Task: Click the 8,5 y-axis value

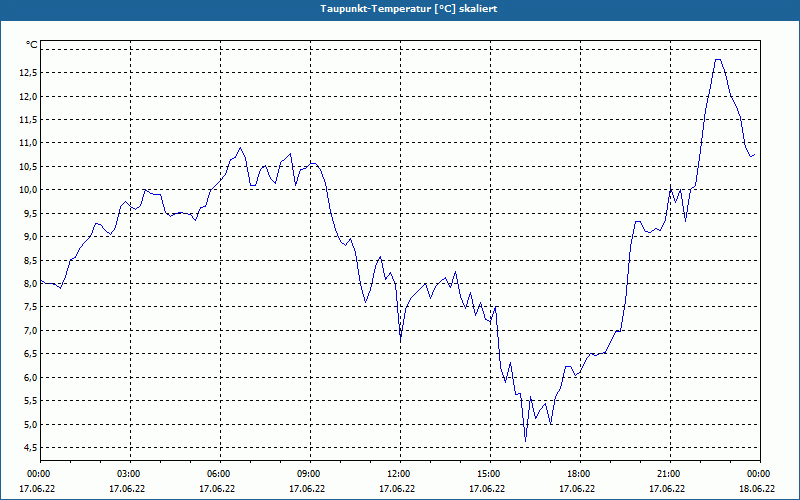Action: (30, 260)
